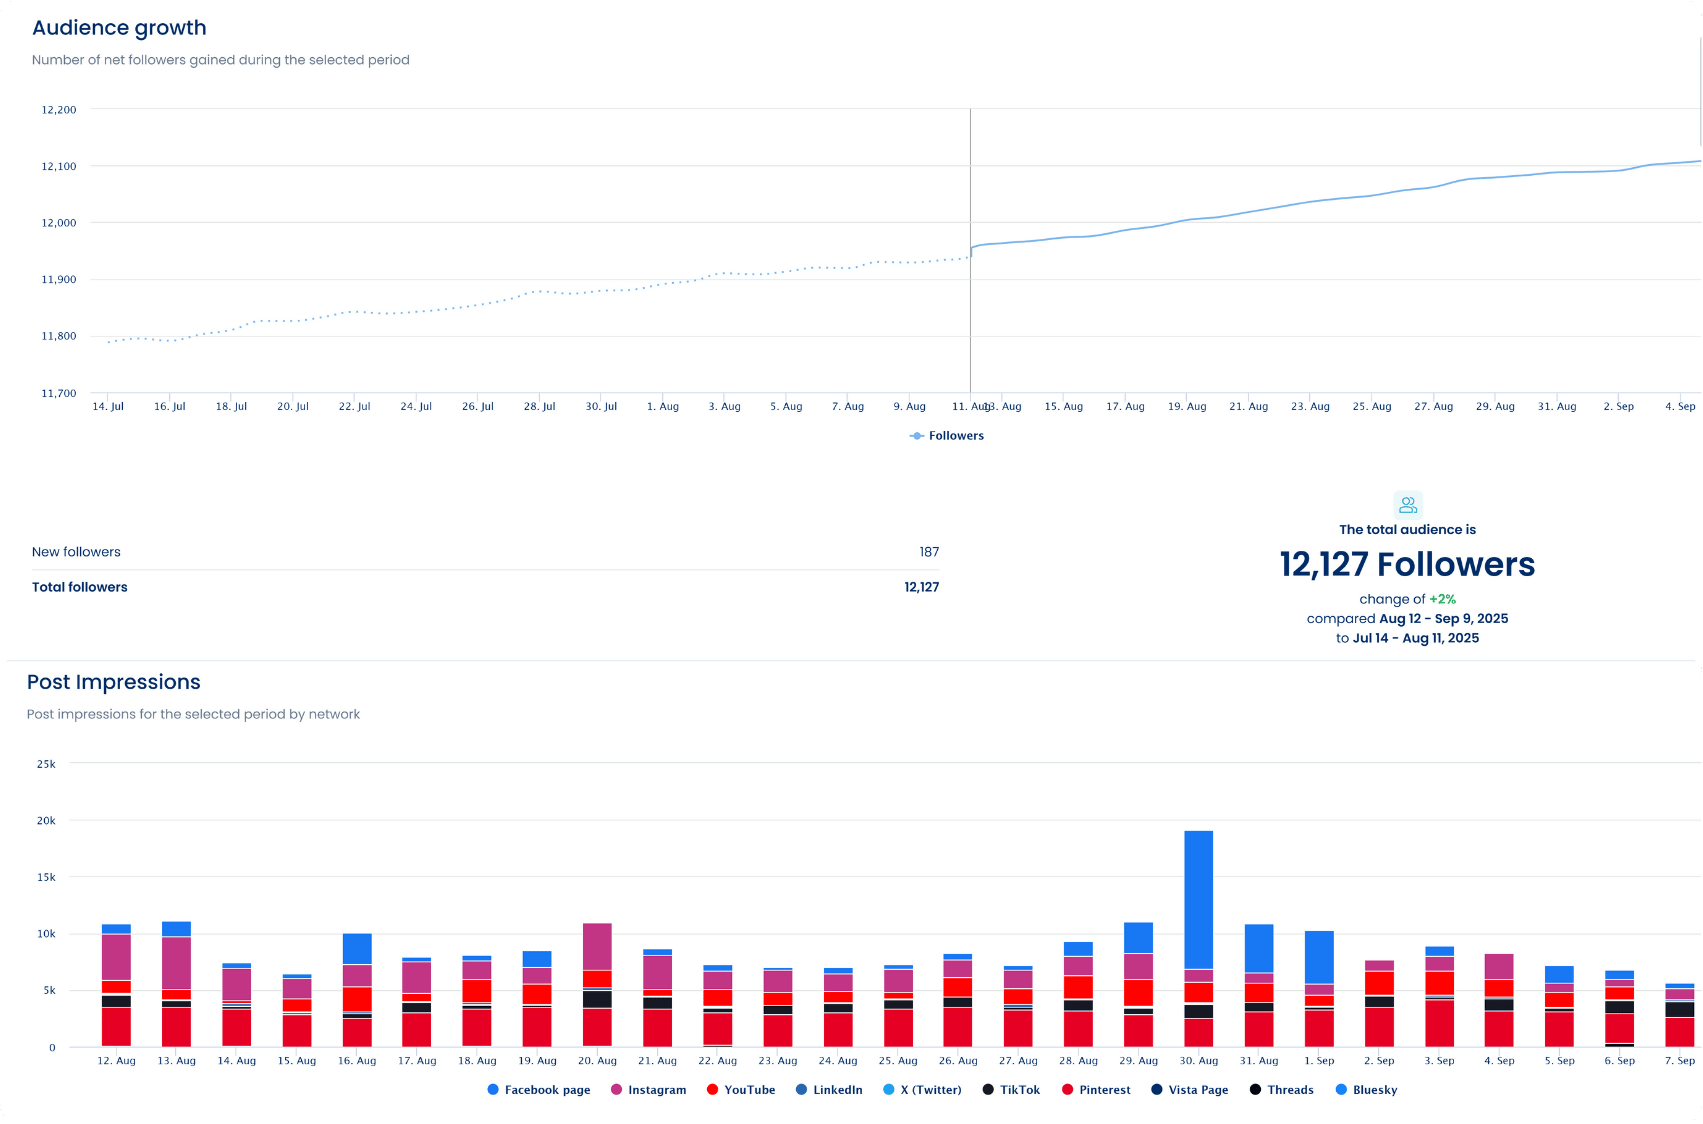
Task: Select the YouTube legend dot
Action: coord(710,1089)
